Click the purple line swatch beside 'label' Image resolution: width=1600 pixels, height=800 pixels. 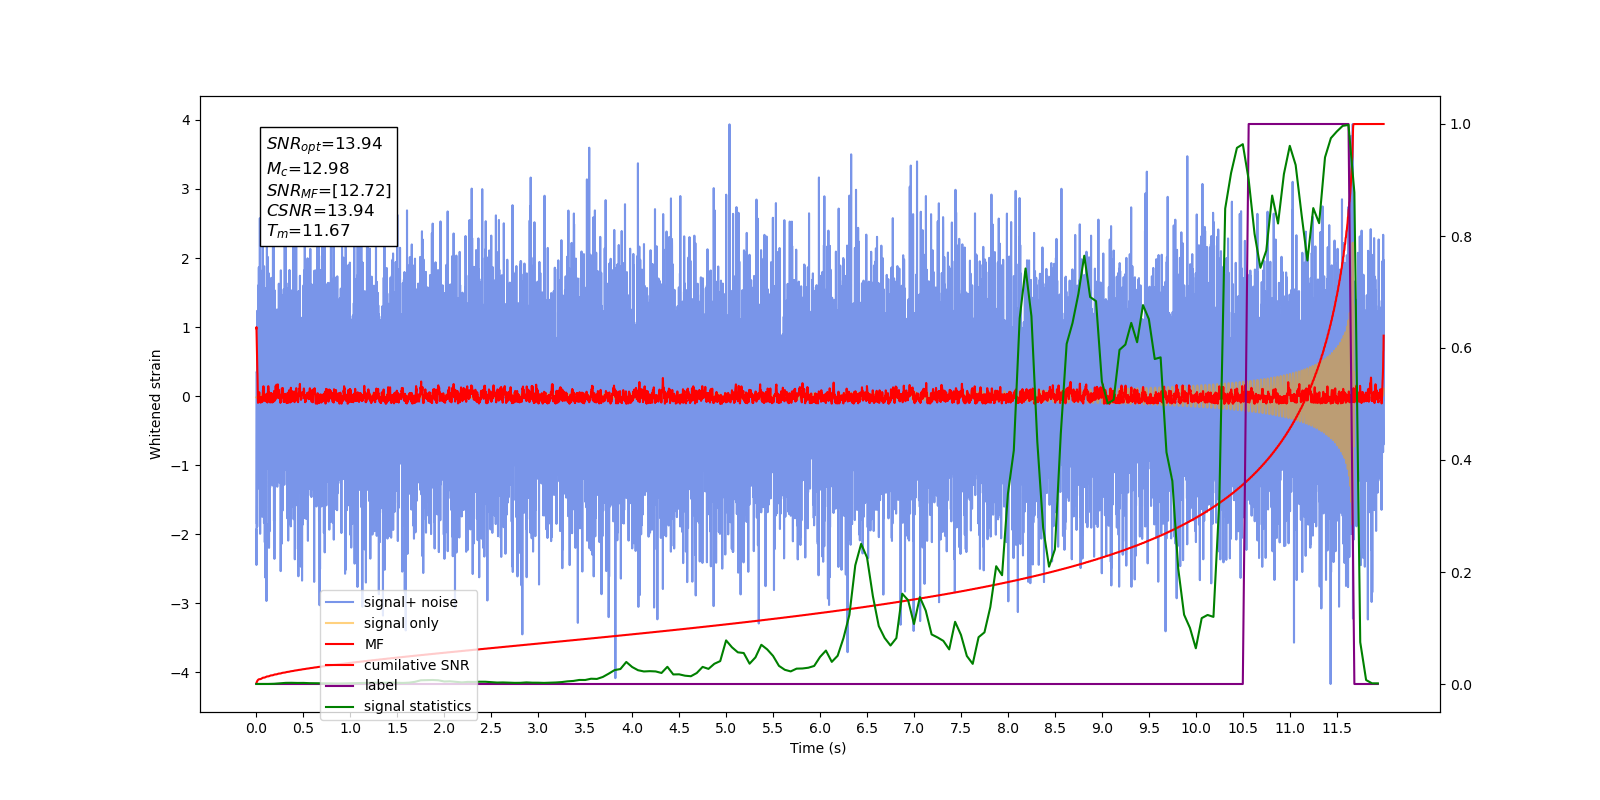click(340, 685)
